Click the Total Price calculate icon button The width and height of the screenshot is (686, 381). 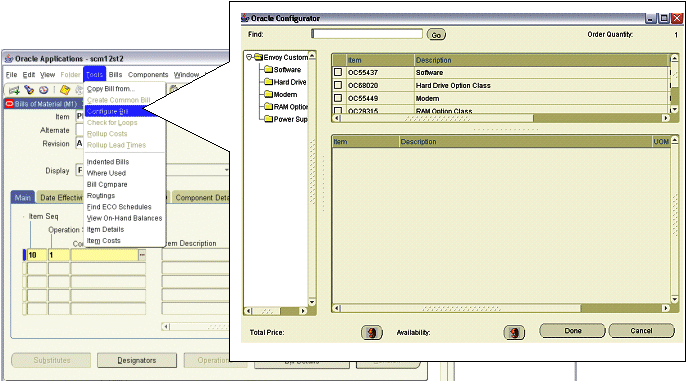point(372,333)
